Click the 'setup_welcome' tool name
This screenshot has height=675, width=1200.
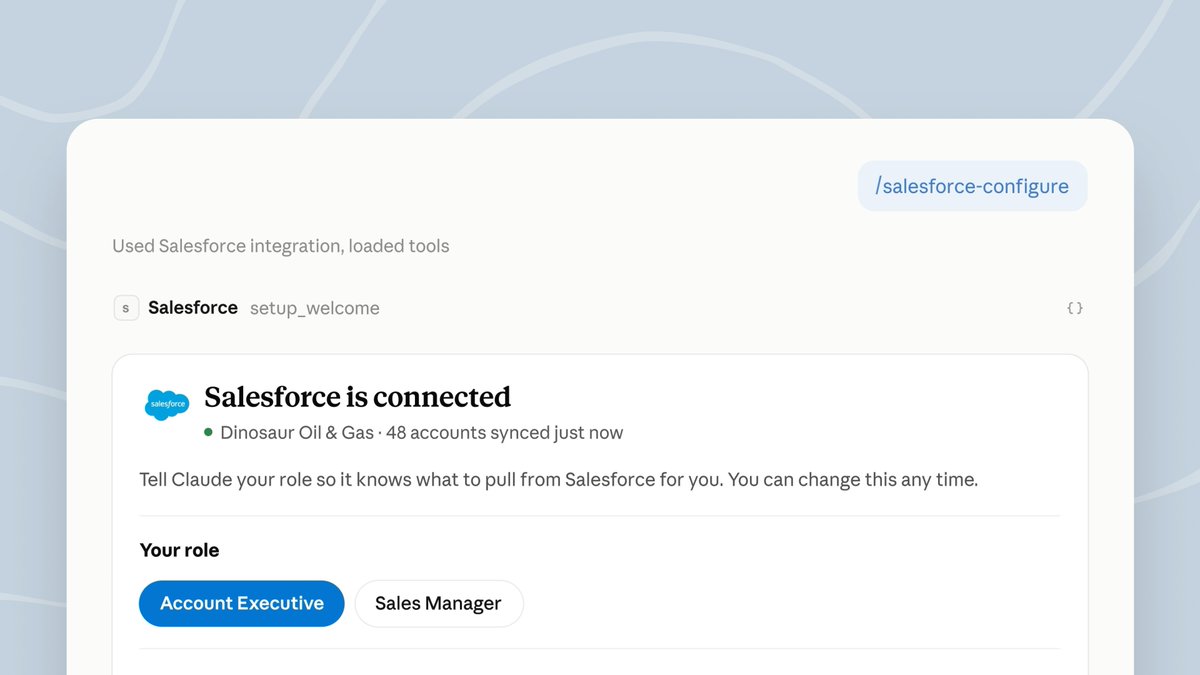(315, 308)
